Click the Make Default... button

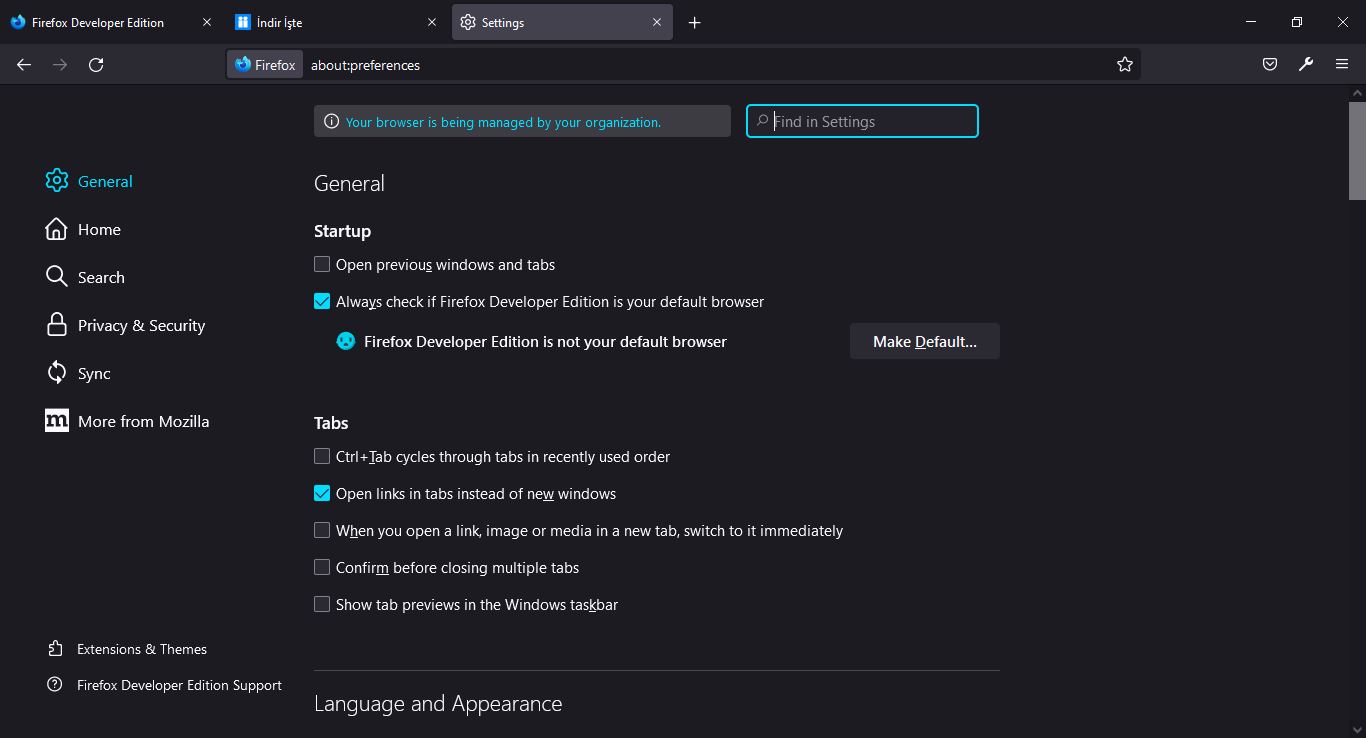[925, 341]
